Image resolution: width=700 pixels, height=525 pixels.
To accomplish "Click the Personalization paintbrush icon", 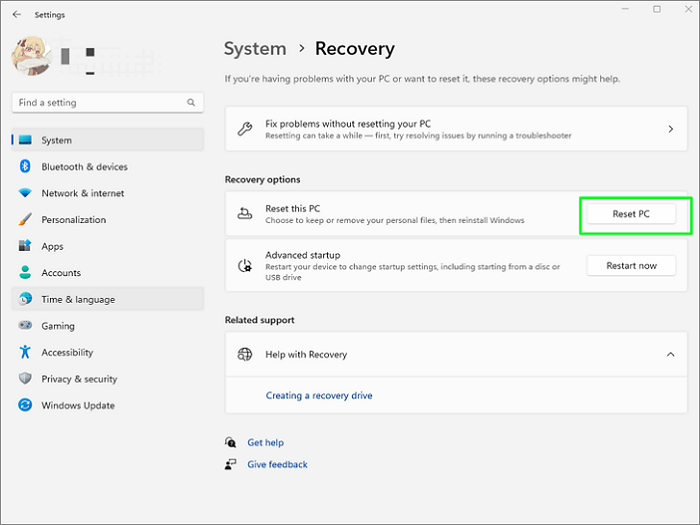I will (x=25, y=220).
